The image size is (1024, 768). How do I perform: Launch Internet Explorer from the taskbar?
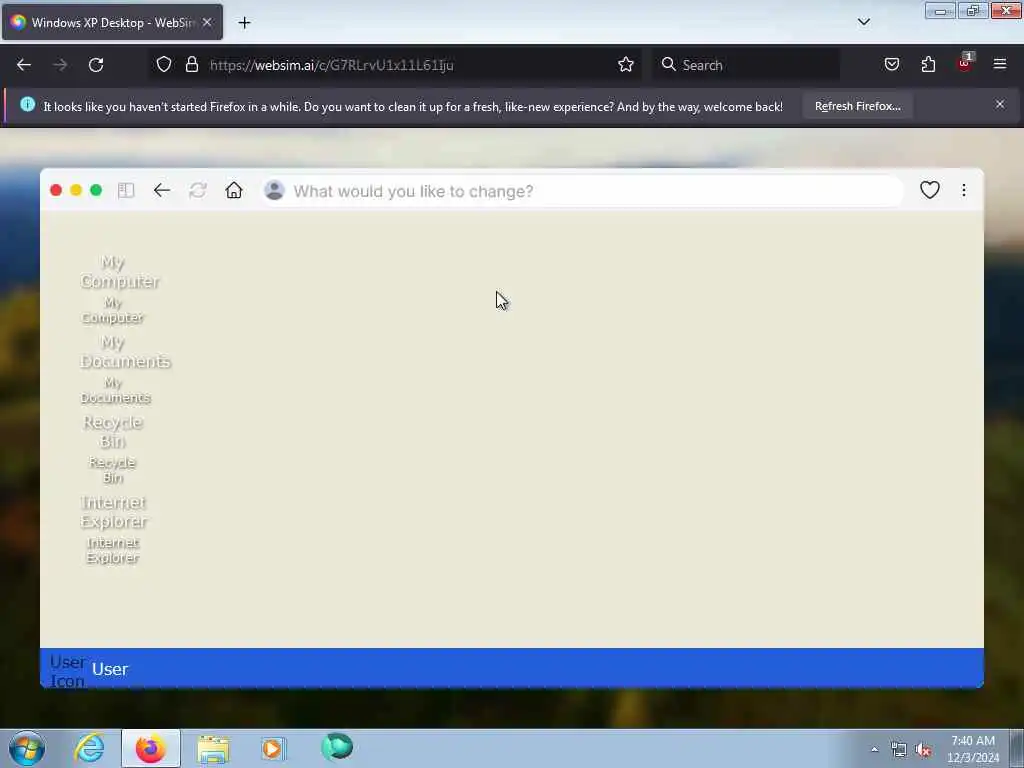pos(89,748)
